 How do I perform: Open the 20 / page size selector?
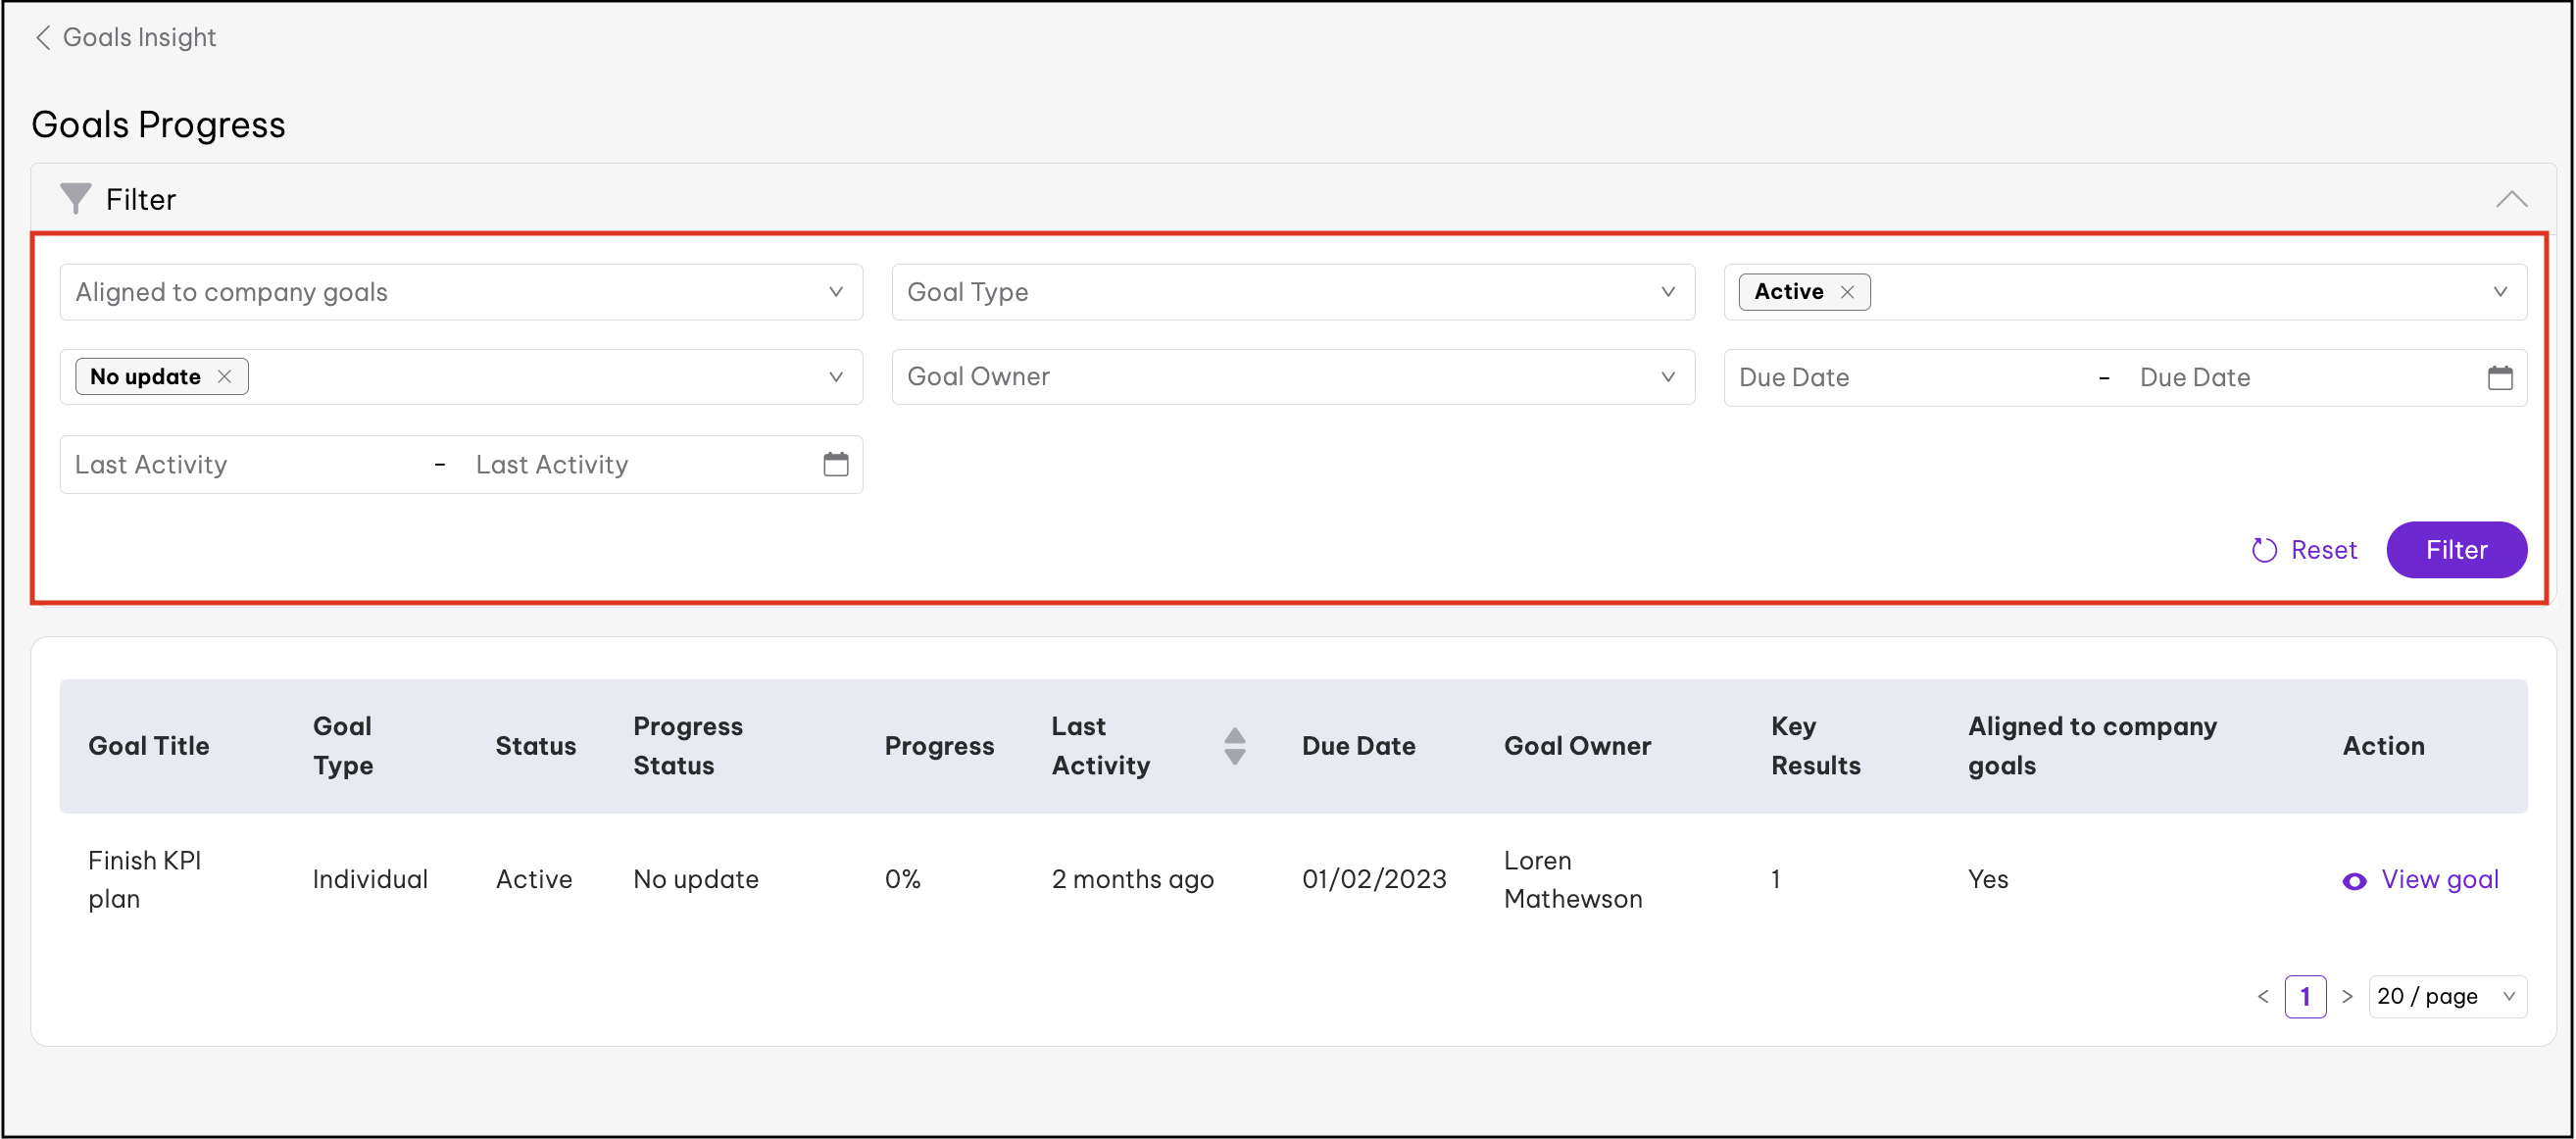(x=2446, y=997)
